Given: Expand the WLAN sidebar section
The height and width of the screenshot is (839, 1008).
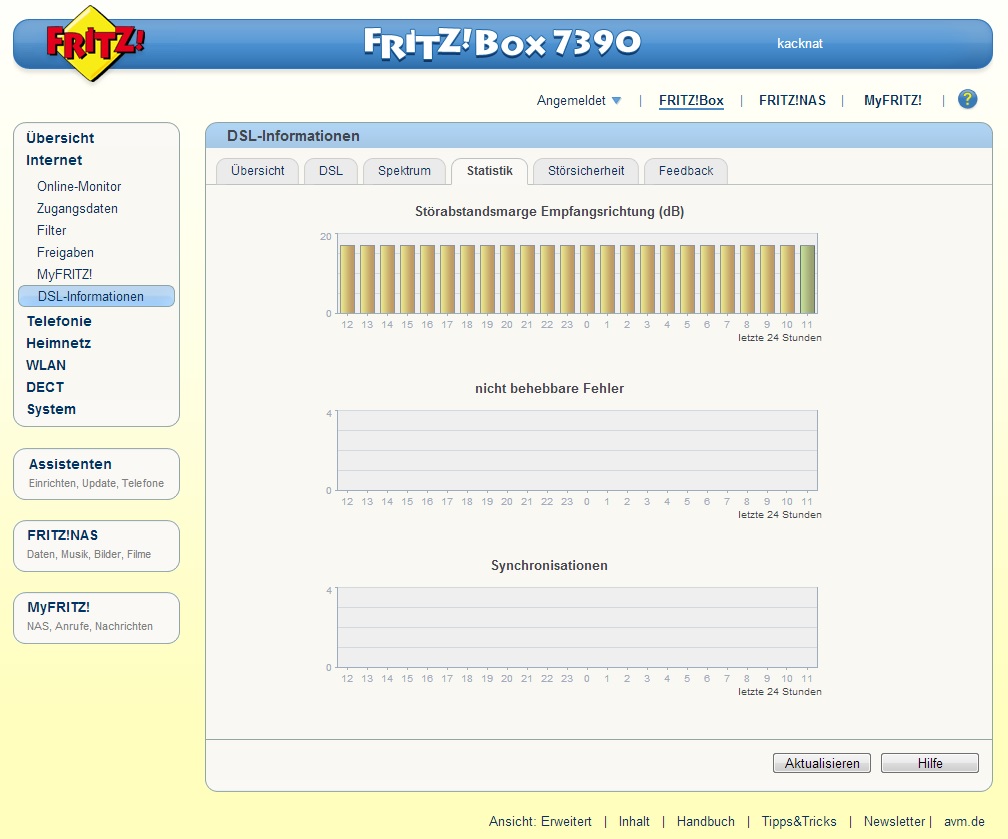Looking at the screenshot, I should [46, 365].
